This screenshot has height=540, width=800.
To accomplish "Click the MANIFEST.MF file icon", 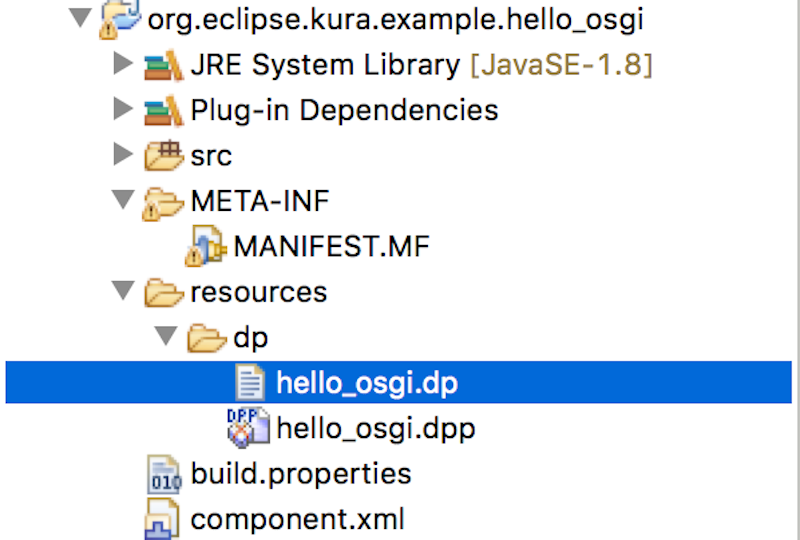I will pyautogui.click(x=206, y=246).
